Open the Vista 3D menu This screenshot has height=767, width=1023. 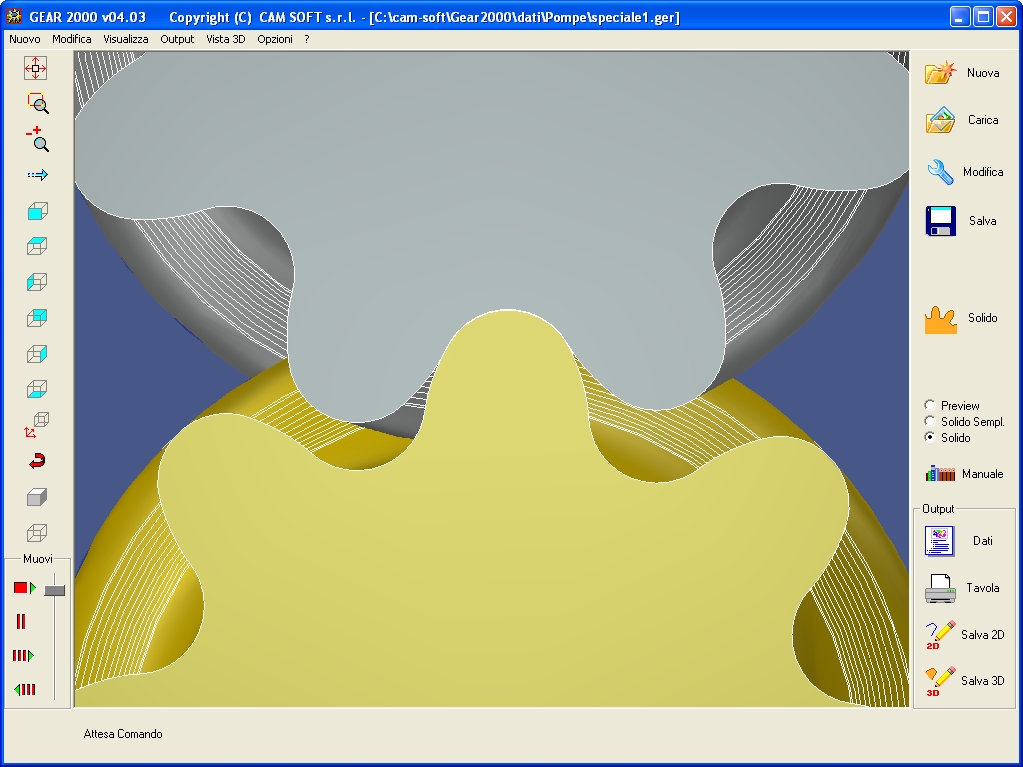(226, 39)
